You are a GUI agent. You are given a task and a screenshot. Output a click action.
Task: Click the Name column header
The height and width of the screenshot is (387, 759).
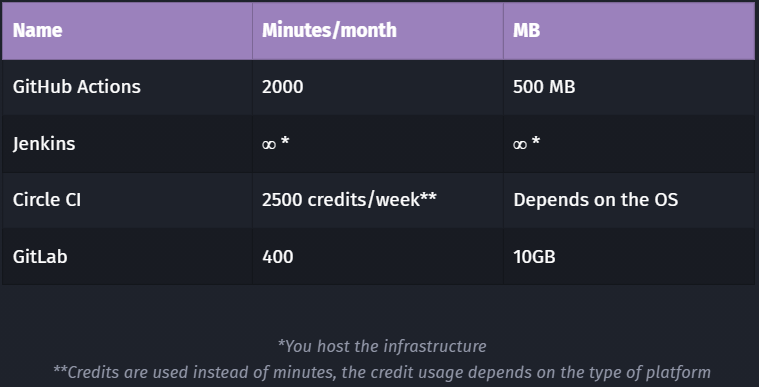pos(127,31)
